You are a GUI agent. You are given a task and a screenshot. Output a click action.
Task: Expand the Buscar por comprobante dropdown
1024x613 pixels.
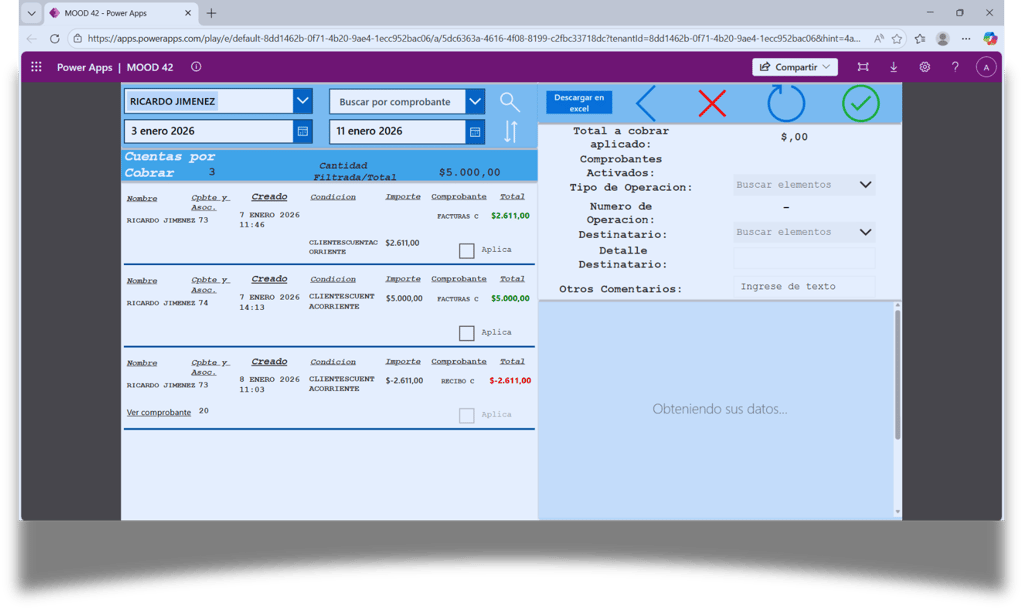[475, 102]
